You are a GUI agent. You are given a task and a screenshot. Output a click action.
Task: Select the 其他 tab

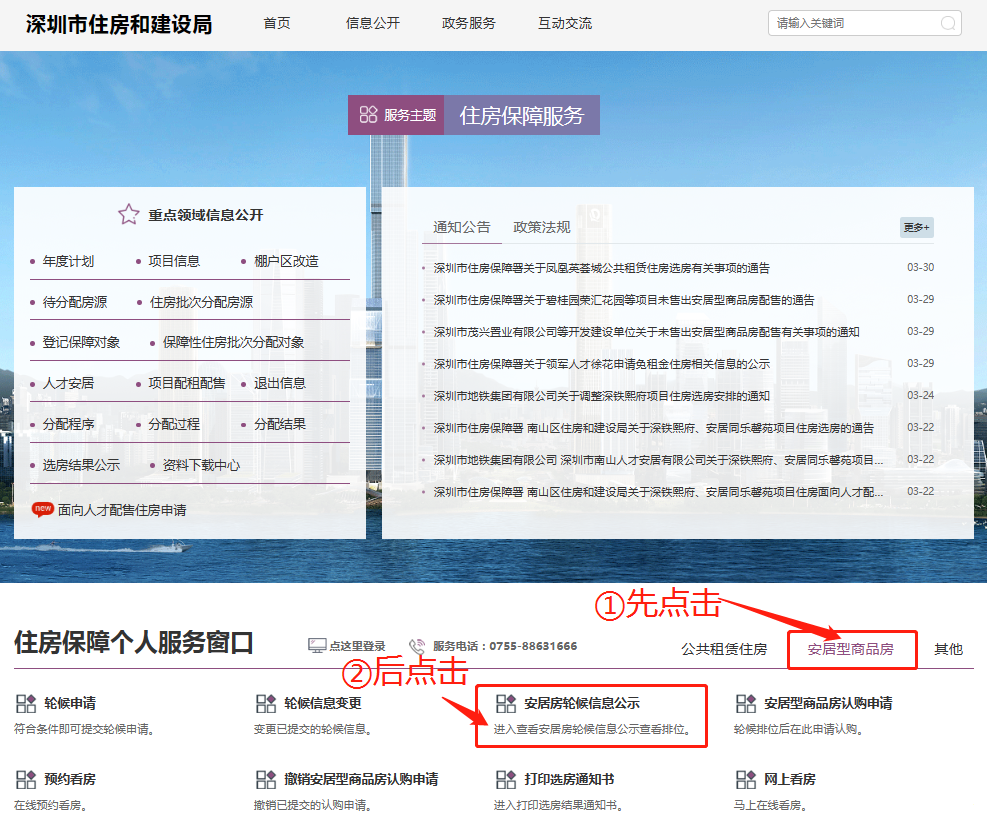[949, 649]
